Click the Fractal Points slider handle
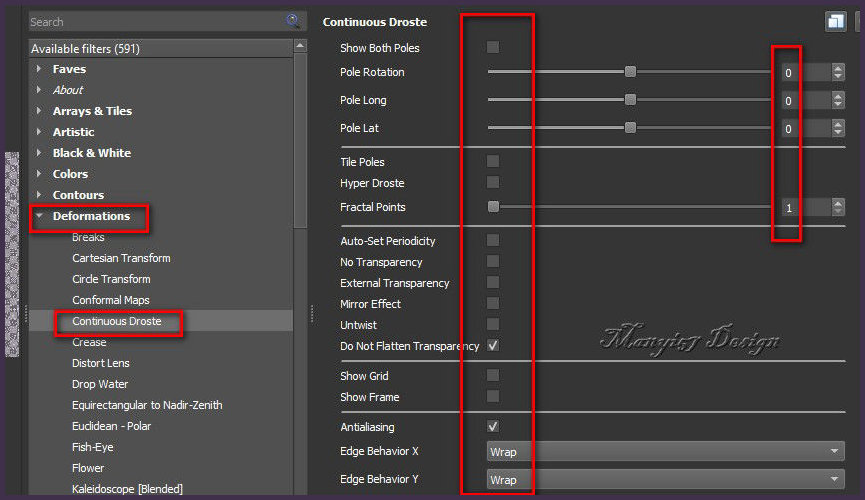The width and height of the screenshot is (865, 500). point(493,207)
